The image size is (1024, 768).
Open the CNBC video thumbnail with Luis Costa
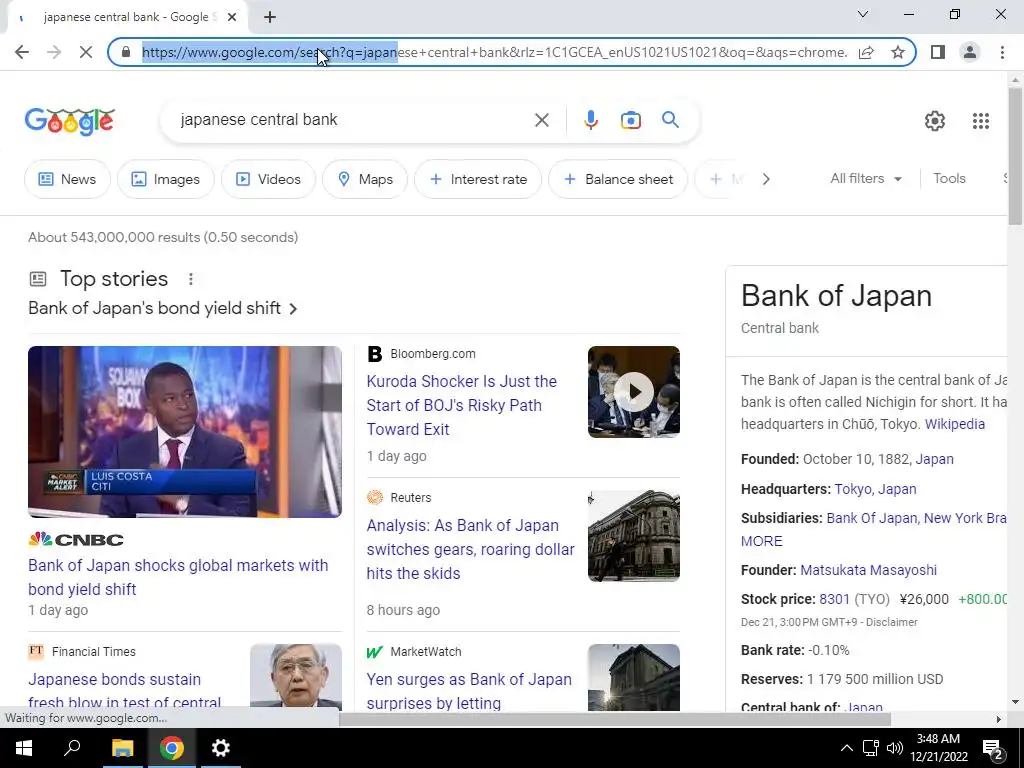point(185,432)
